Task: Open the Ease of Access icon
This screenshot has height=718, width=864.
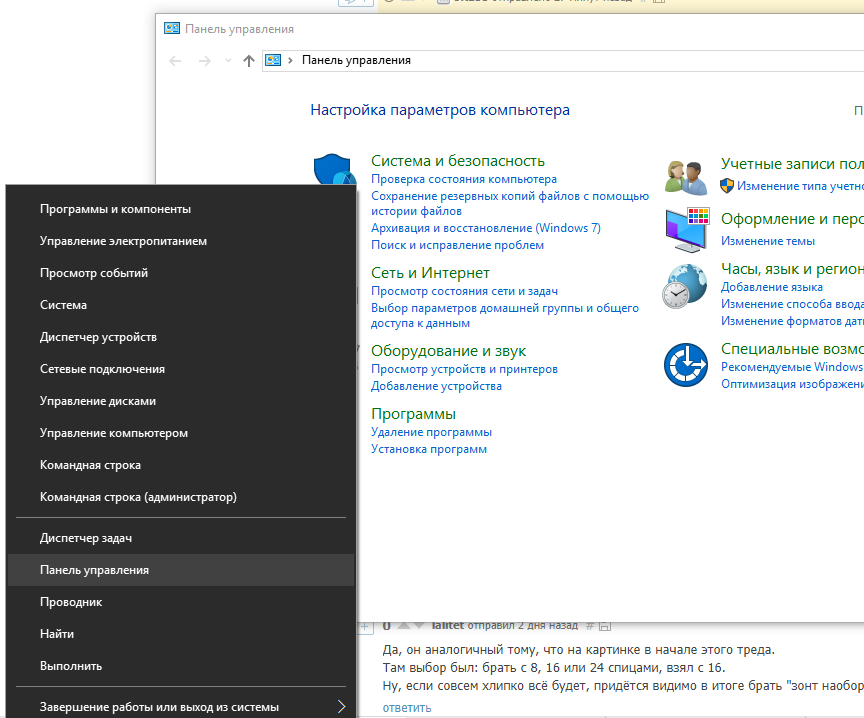Action: tap(686, 364)
